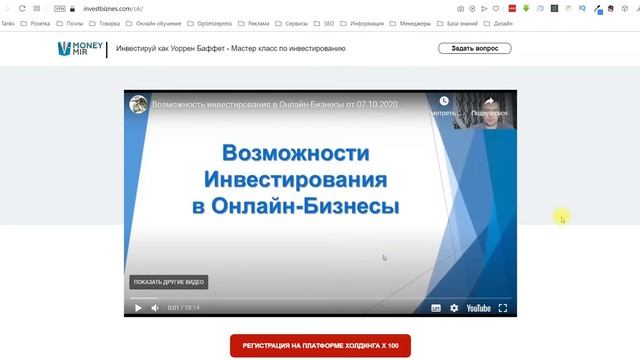Click the camera snapshot icon in toolbar
Screen dimensions: 640x360
(460, 9)
